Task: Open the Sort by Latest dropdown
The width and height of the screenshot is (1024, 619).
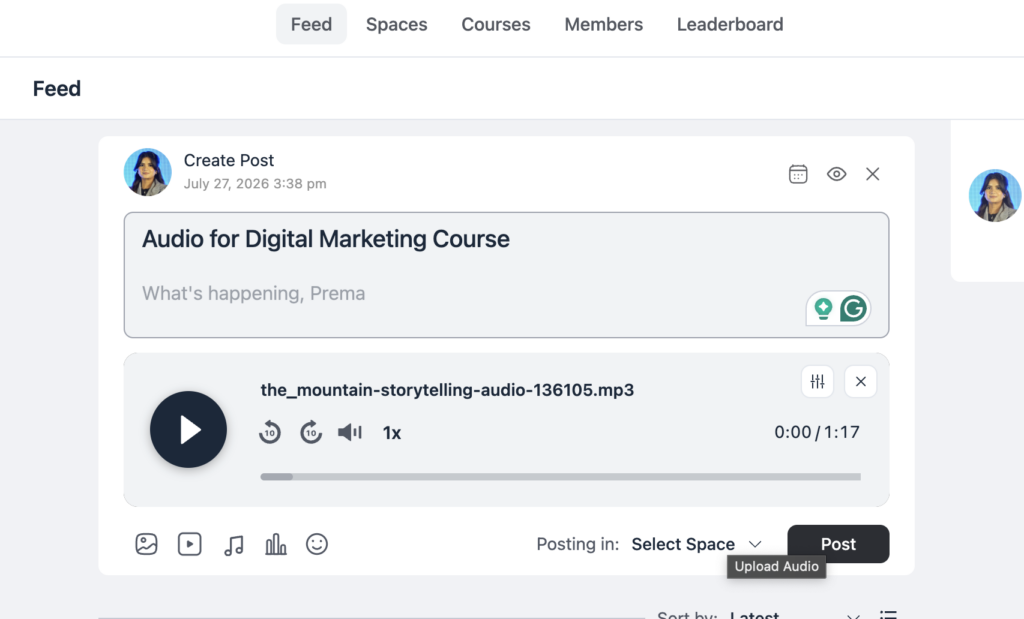Action: [x=793, y=614]
